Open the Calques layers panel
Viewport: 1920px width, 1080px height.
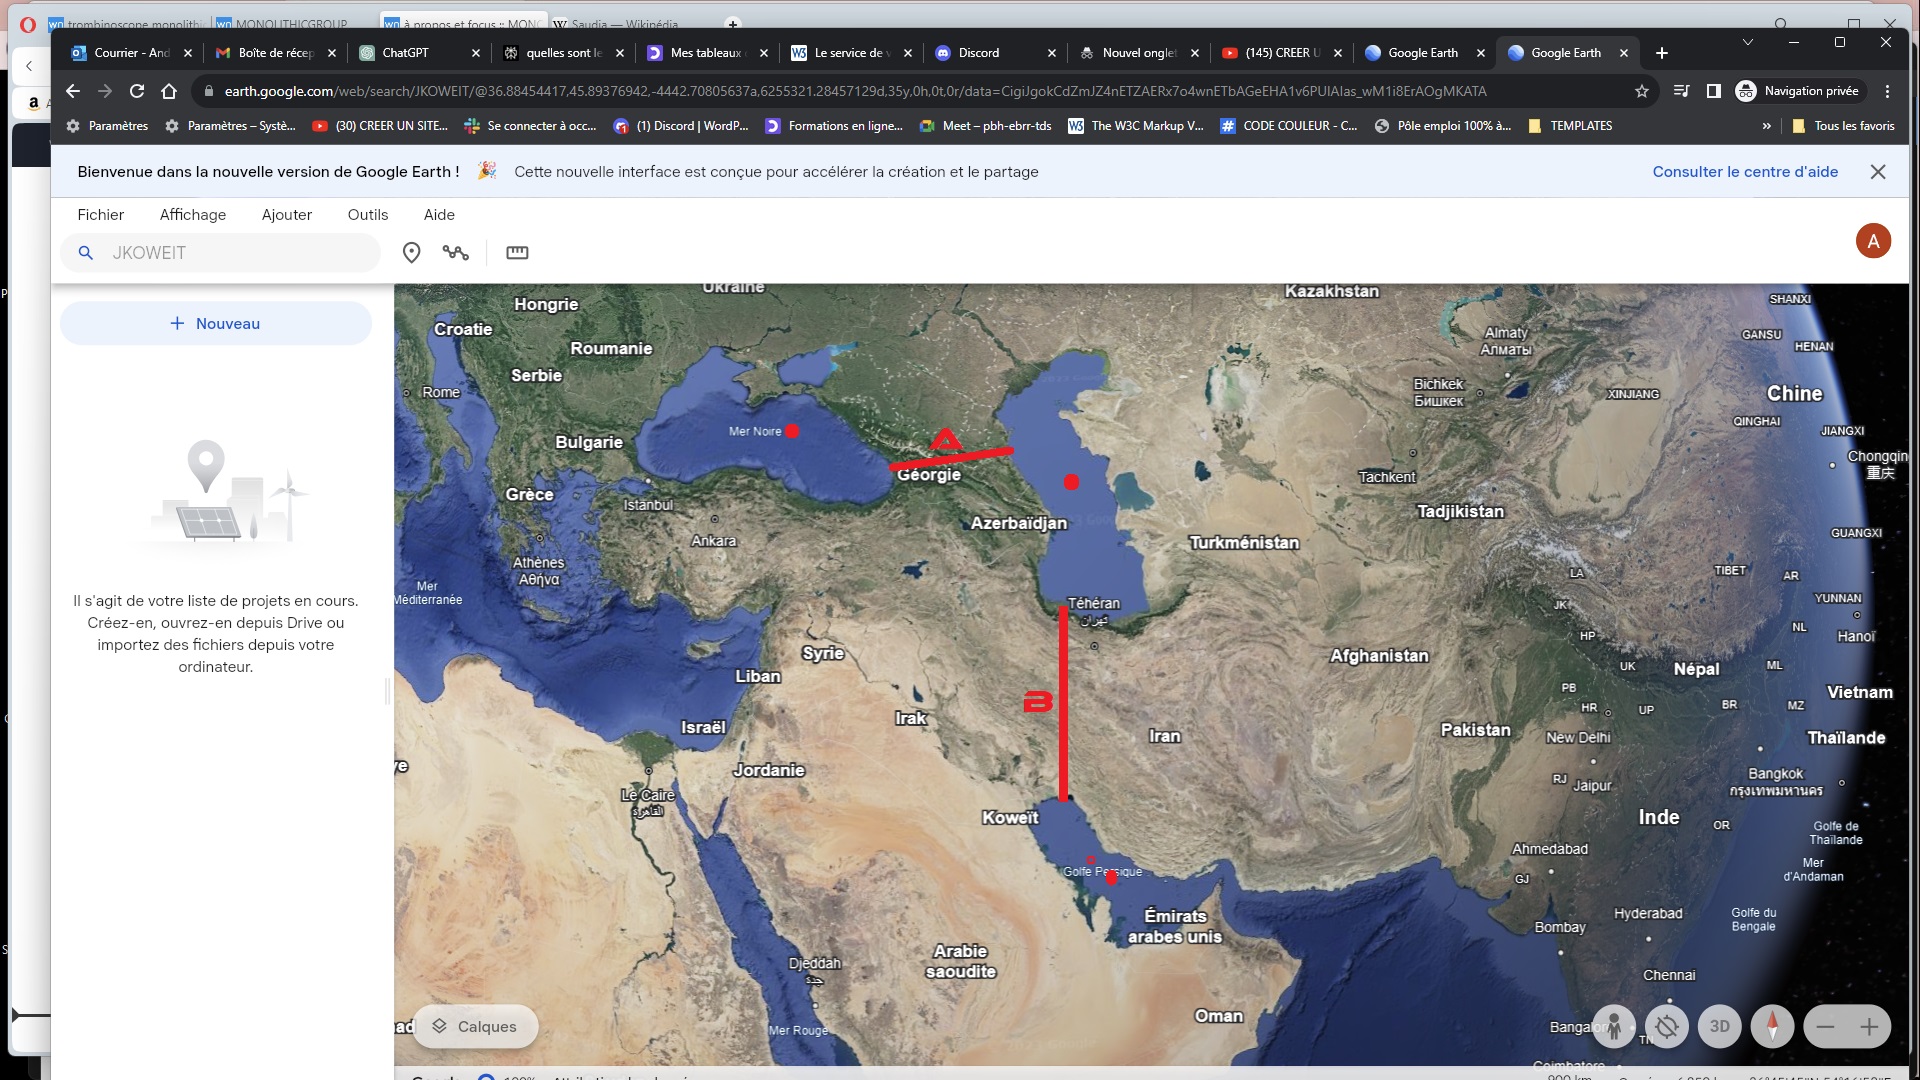pyautogui.click(x=475, y=1026)
